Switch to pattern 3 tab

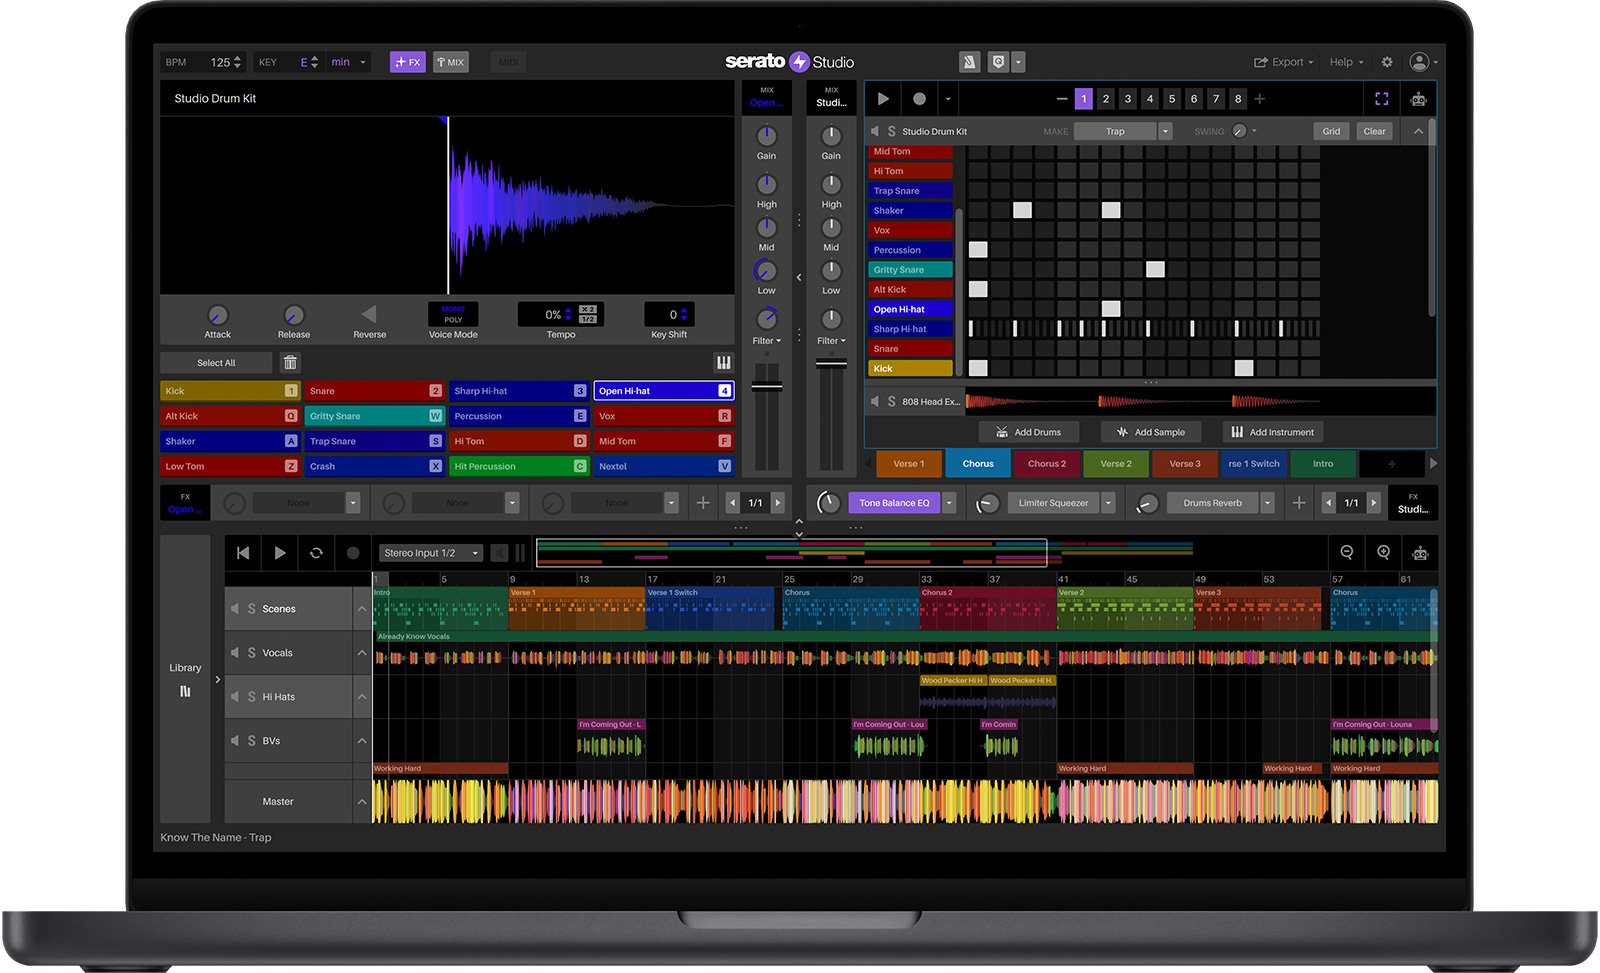click(1128, 99)
